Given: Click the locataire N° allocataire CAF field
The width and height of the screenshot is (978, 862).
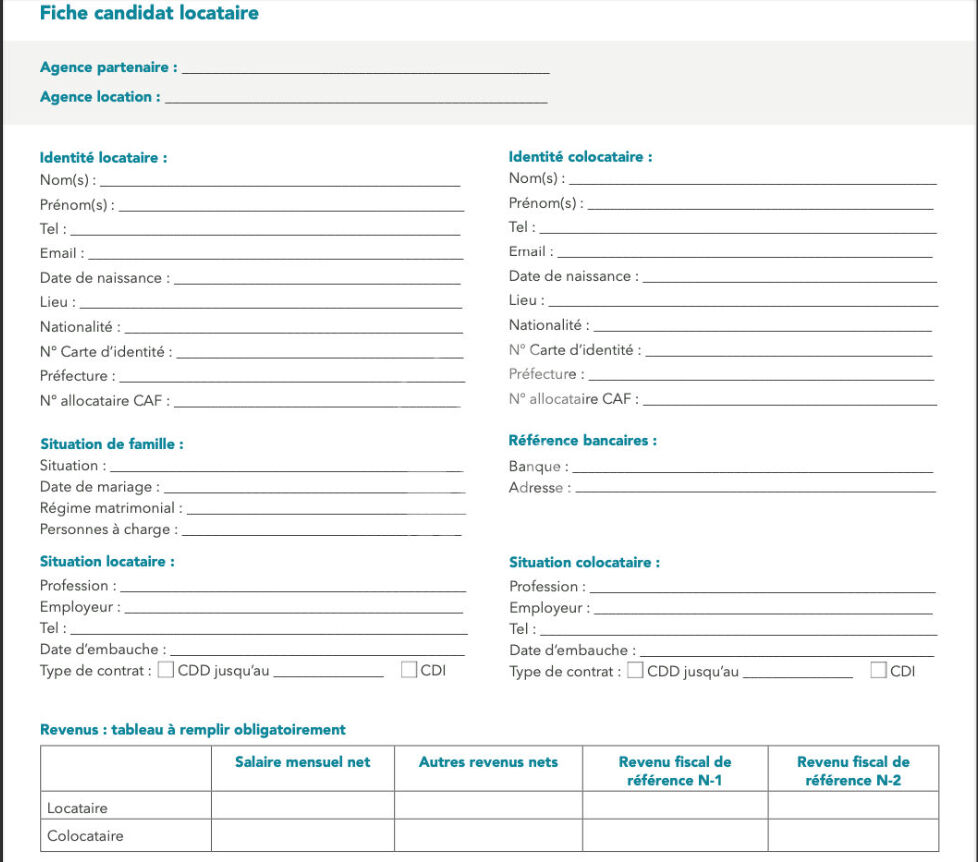Looking at the screenshot, I should tap(317, 401).
